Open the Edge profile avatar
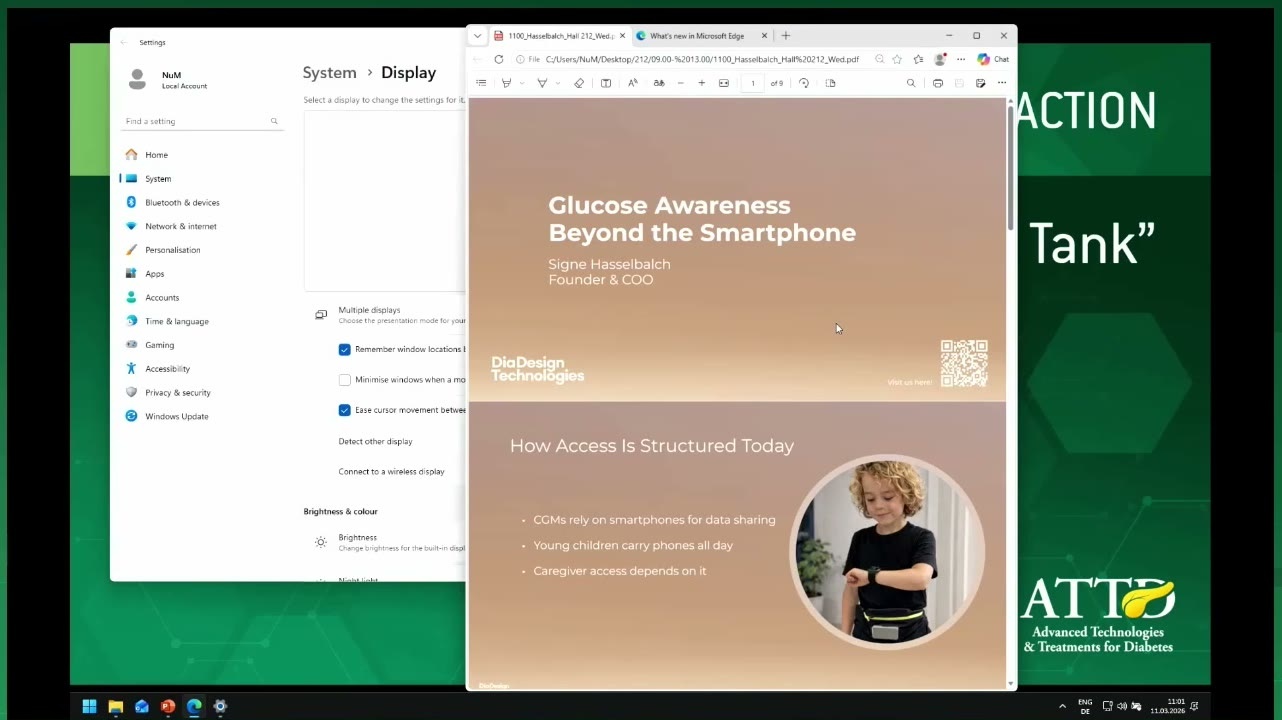The width and height of the screenshot is (1282, 720). pyautogui.click(x=940, y=59)
